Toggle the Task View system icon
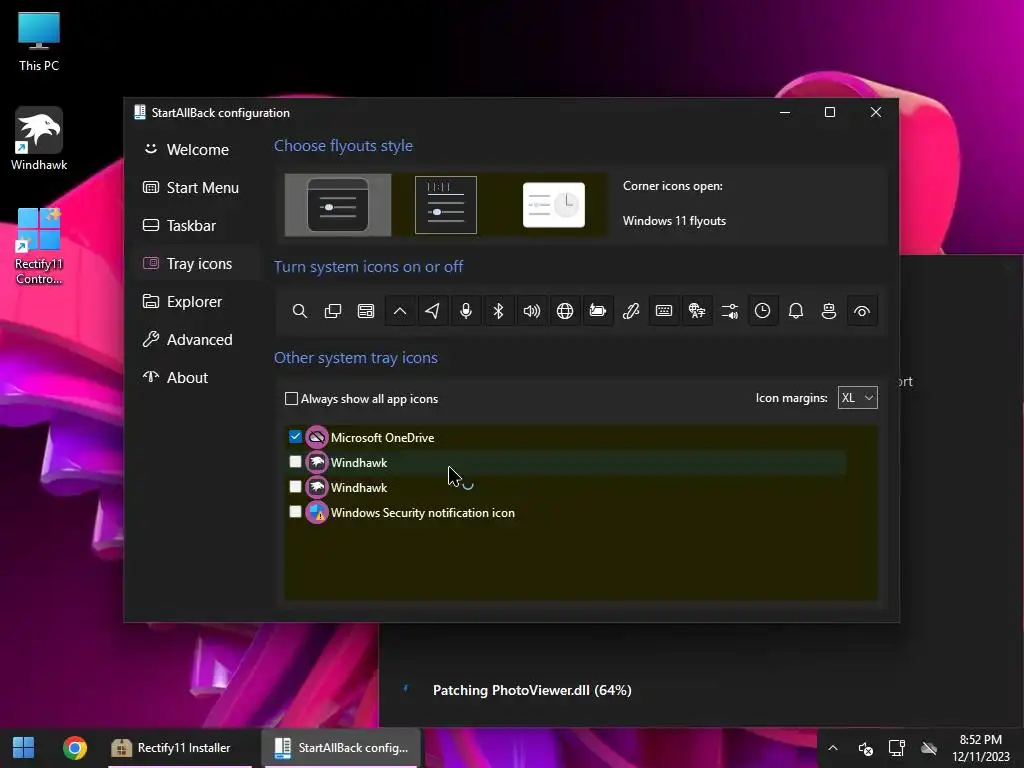1024x768 pixels. pos(333,311)
